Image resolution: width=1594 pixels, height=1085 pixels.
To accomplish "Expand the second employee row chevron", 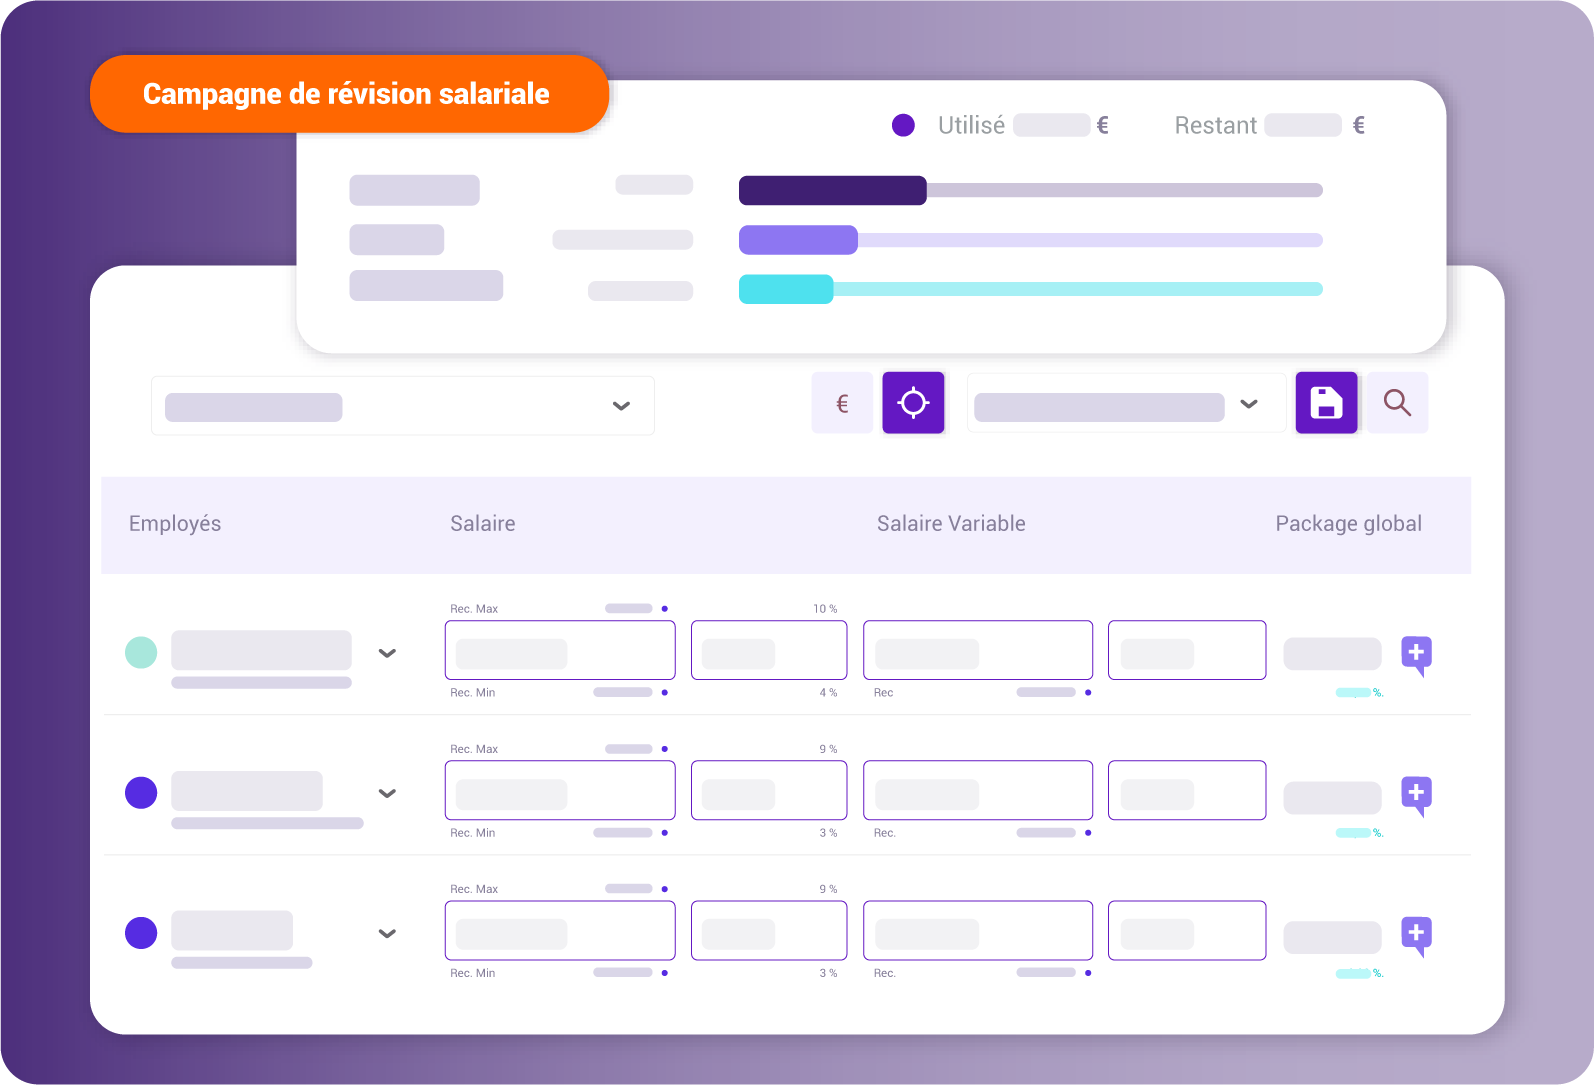I will [387, 793].
